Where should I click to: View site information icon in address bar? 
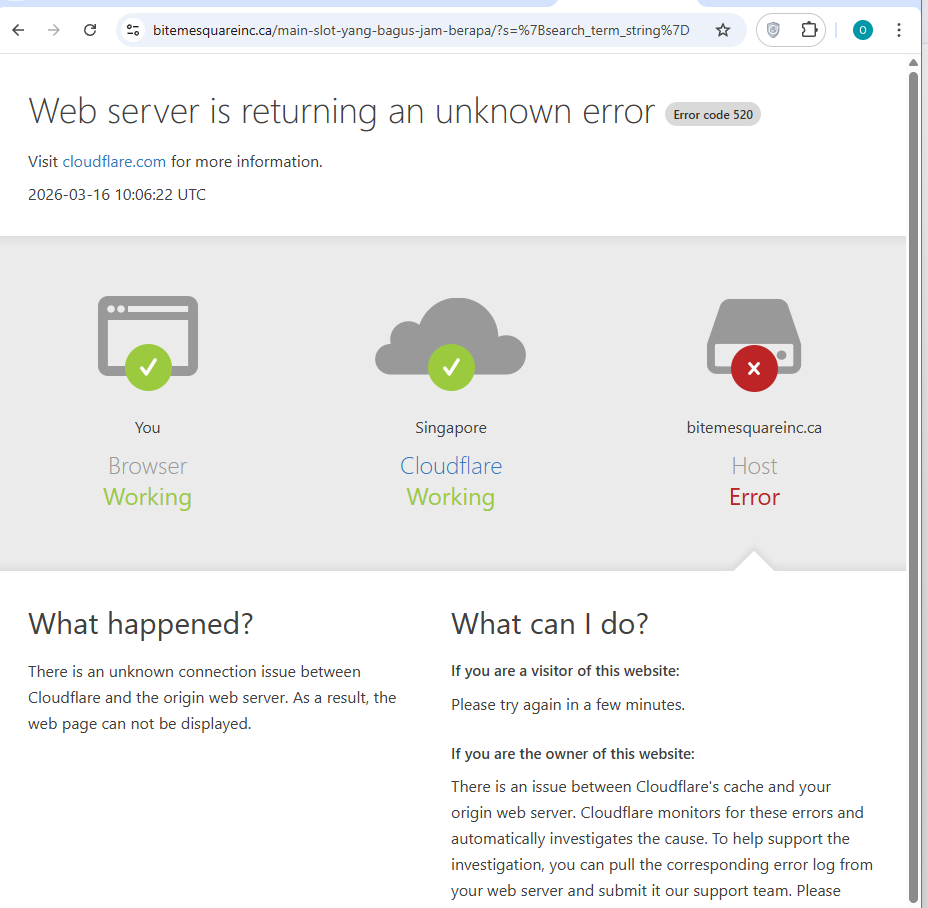pos(133,30)
